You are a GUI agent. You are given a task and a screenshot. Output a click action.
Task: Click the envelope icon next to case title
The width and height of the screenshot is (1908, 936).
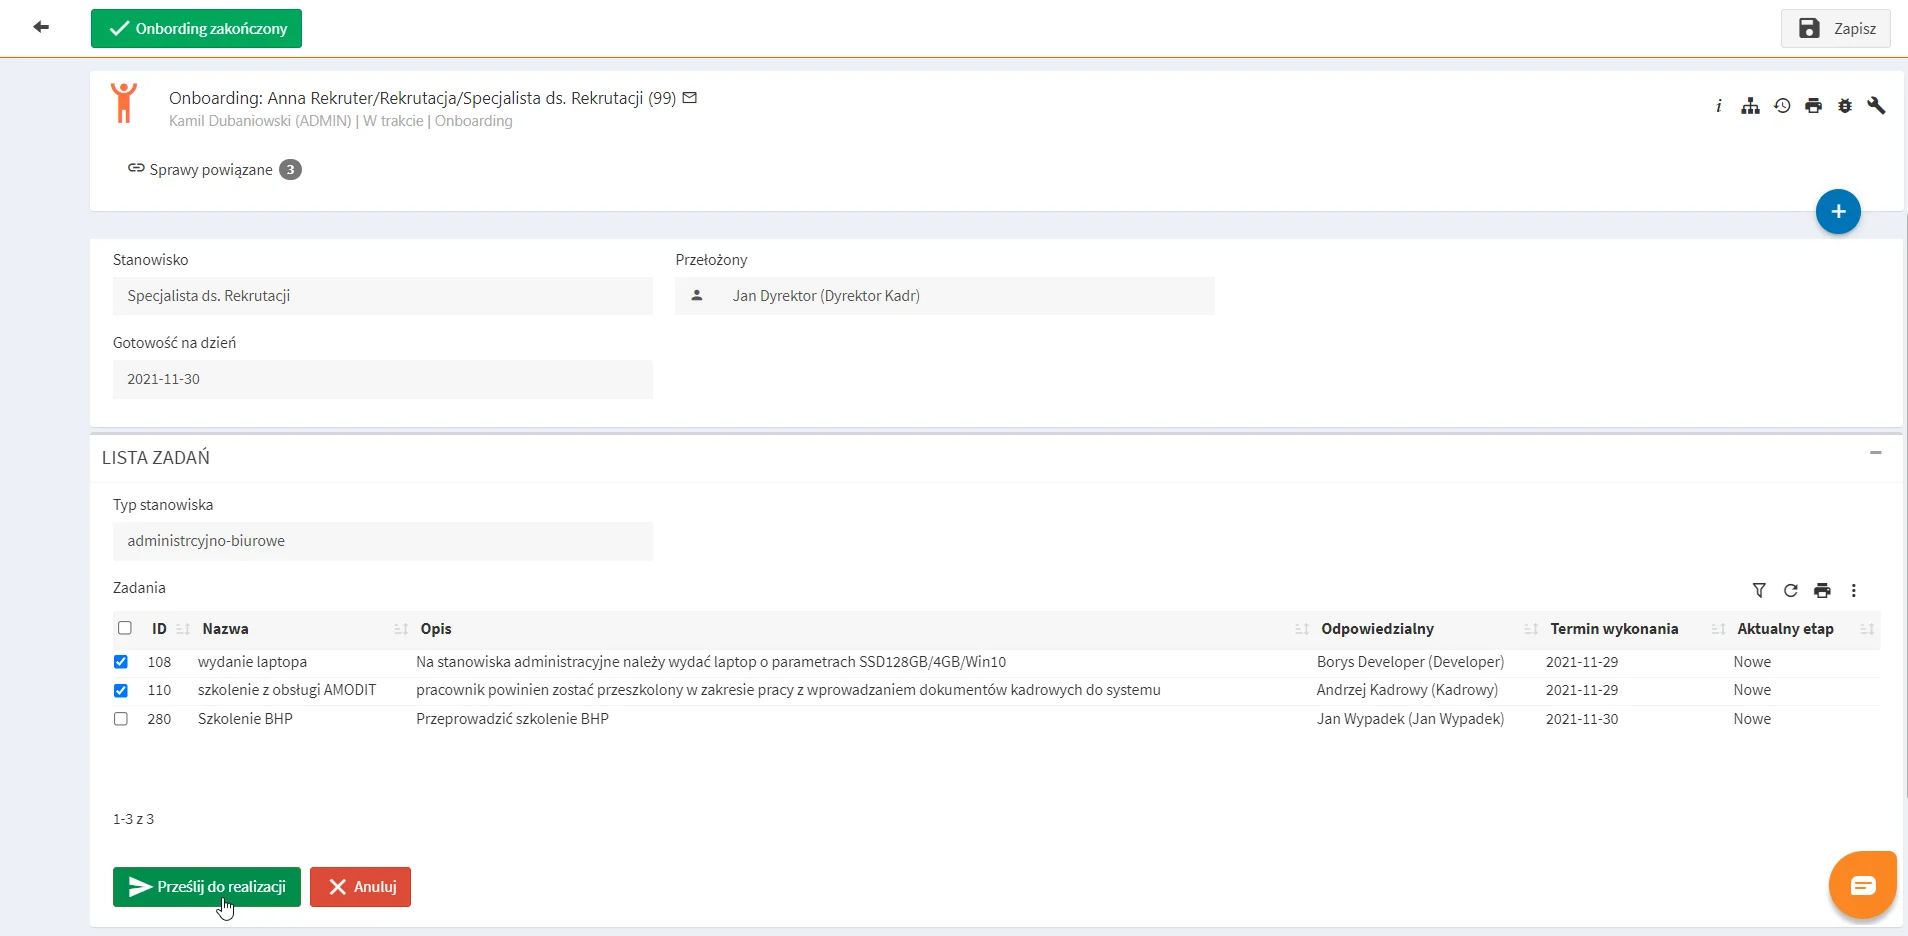pos(690,97)
